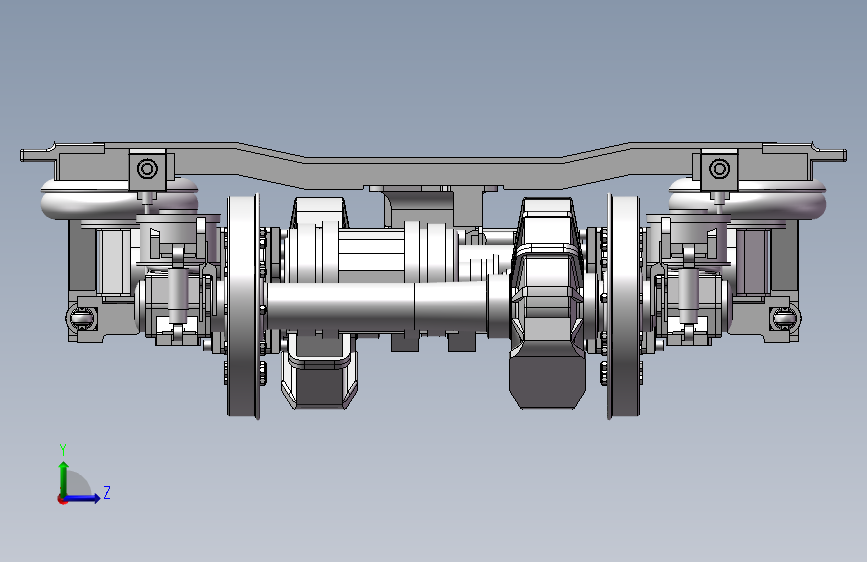Viewport: 867px width, 562px height.
Task: Select the right air spring bellows
Action: 748,198
